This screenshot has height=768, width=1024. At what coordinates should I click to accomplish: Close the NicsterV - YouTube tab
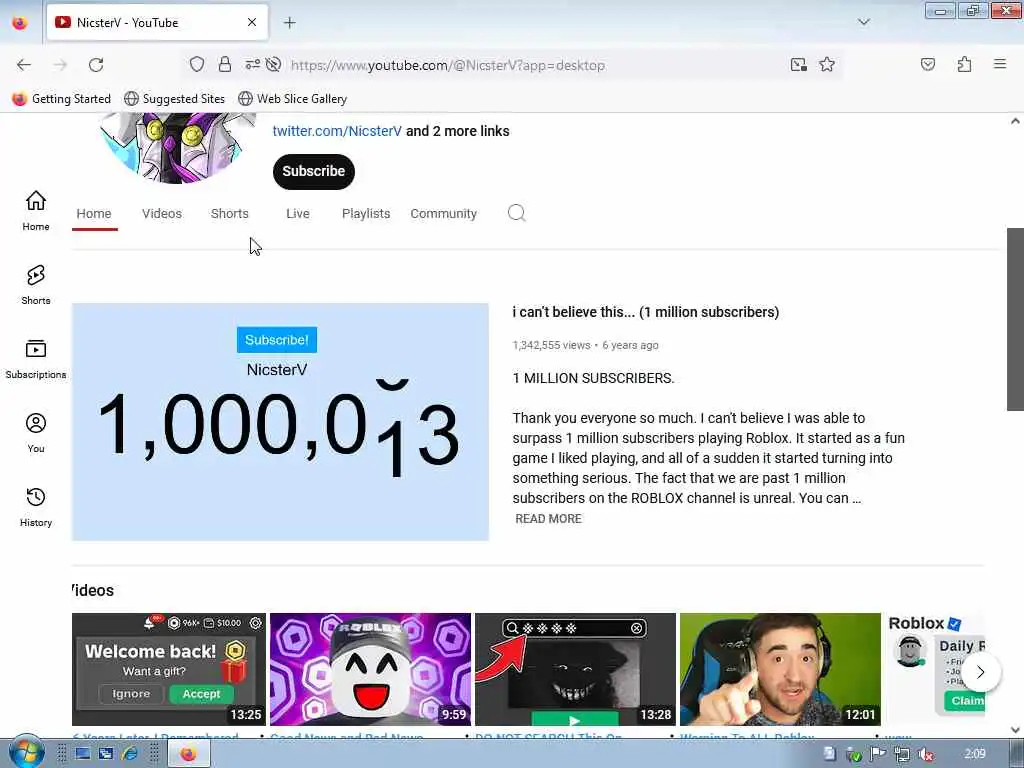252,22
